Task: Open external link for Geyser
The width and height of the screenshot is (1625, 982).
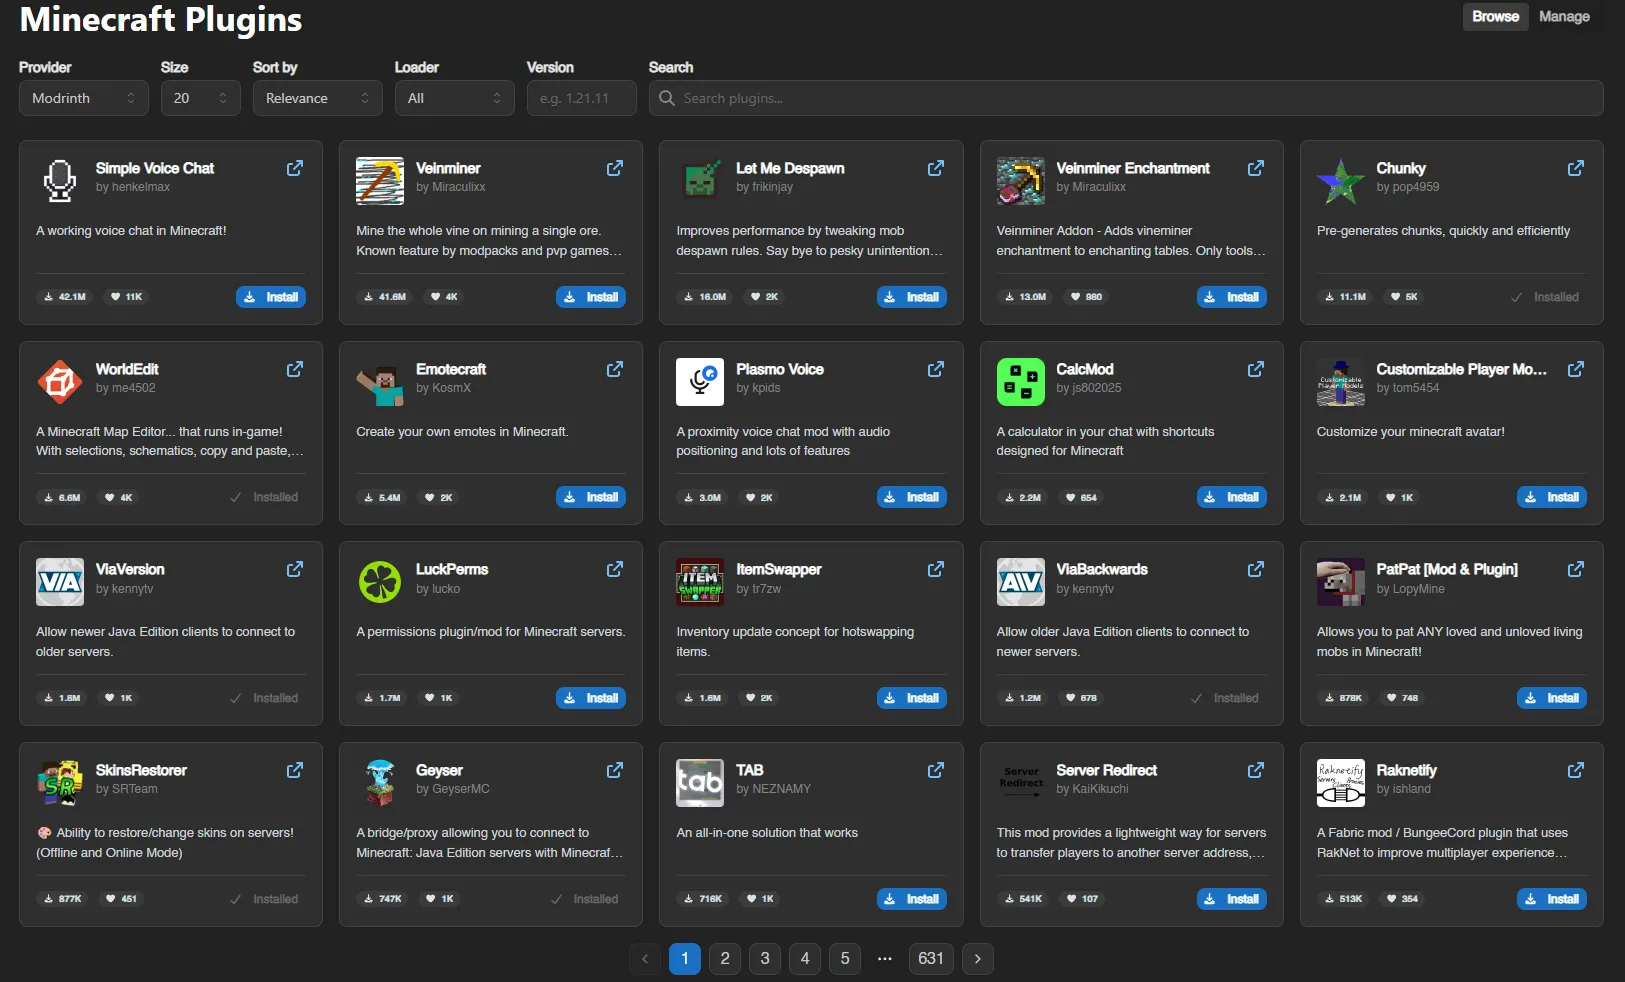Action: [x=615, y=770]
